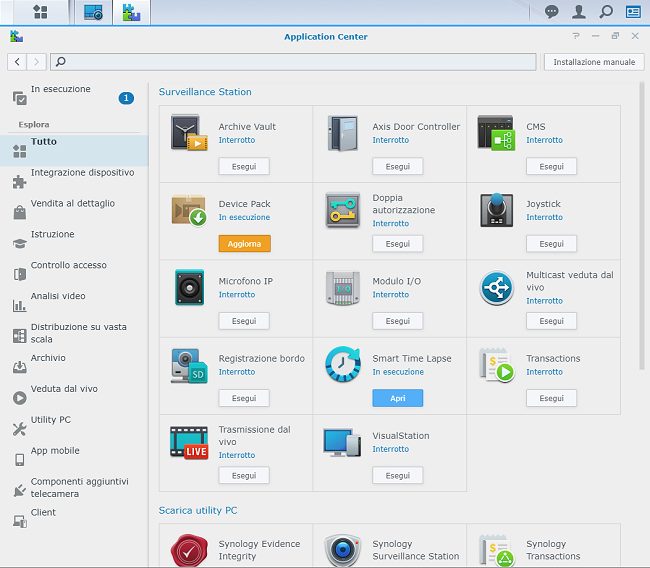Open the Analisi video category
This screenshot has width=650, height=568.
[74, 305]
